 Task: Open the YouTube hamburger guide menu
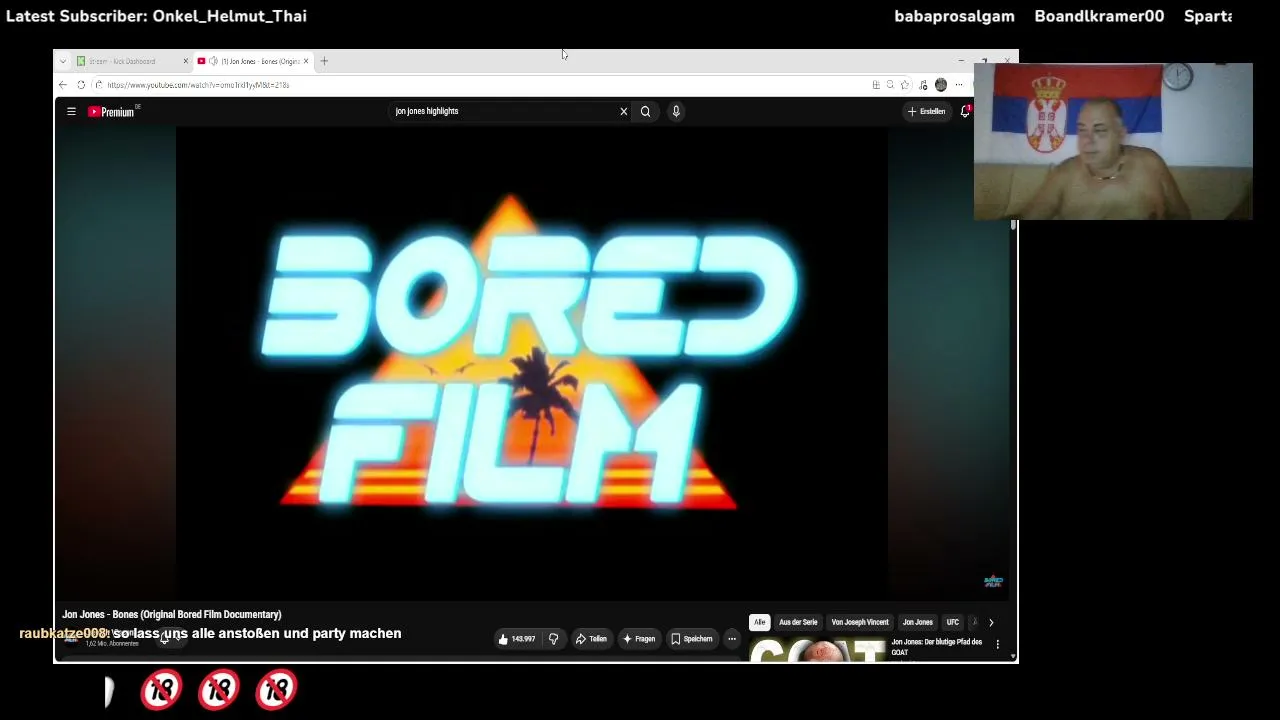point(71,111)
